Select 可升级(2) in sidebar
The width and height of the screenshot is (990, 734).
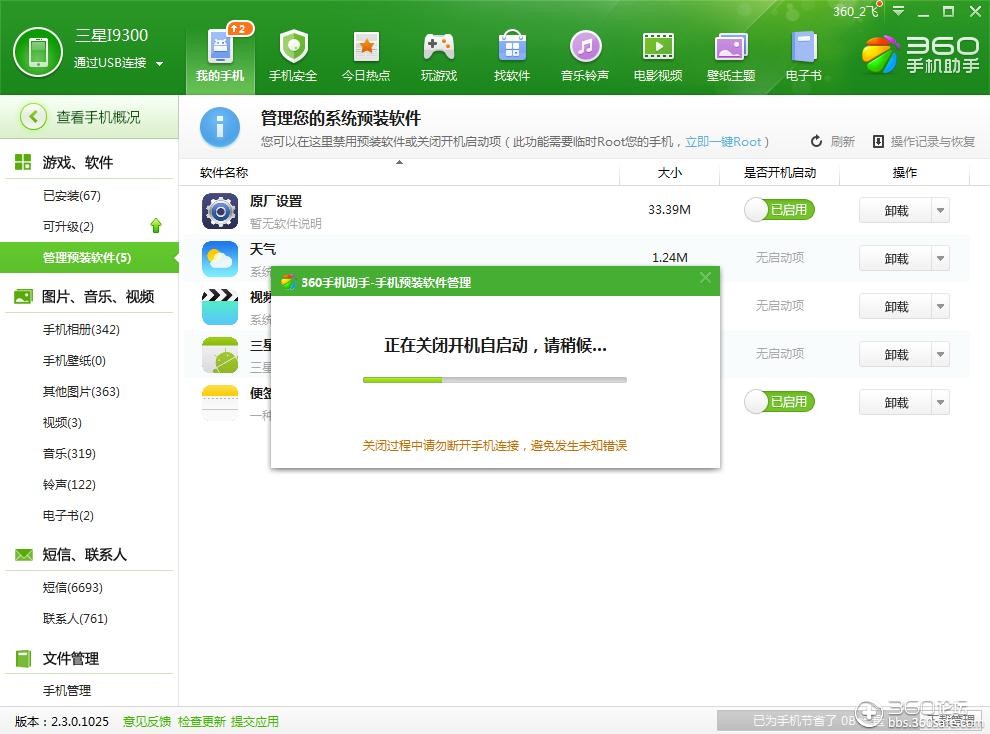(x=68, y=227)
